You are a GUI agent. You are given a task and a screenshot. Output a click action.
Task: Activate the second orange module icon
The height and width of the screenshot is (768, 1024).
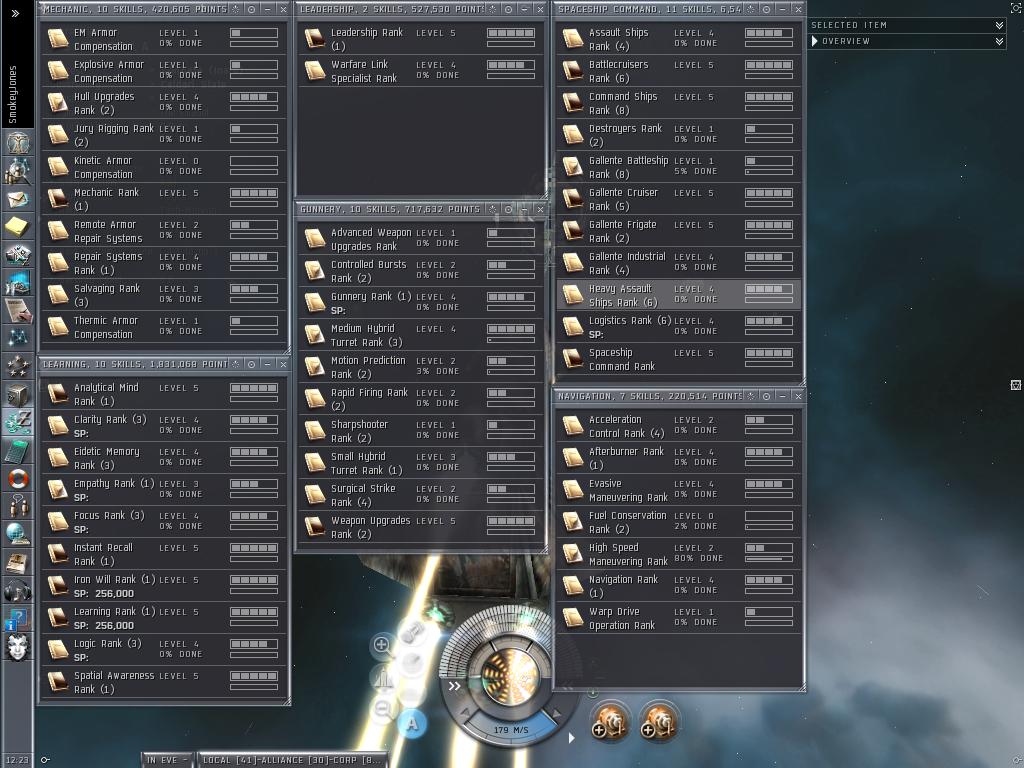point(659,721)
